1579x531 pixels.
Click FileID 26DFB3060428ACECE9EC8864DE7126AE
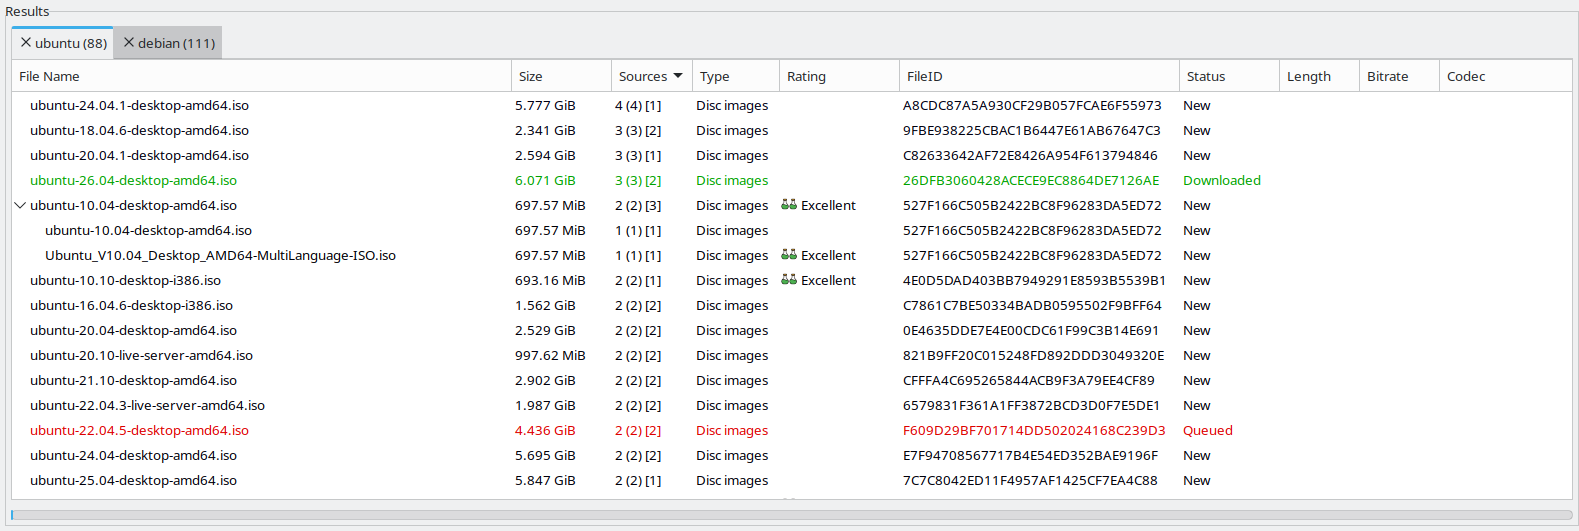[x=1031, y=180]
